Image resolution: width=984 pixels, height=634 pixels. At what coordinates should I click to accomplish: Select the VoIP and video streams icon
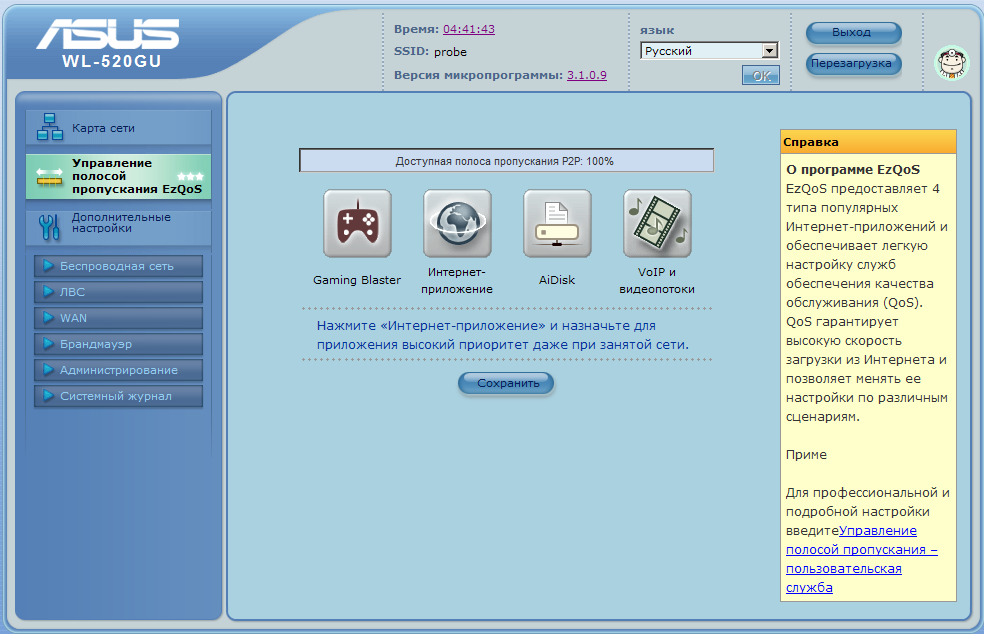click(x=657, y=223)
